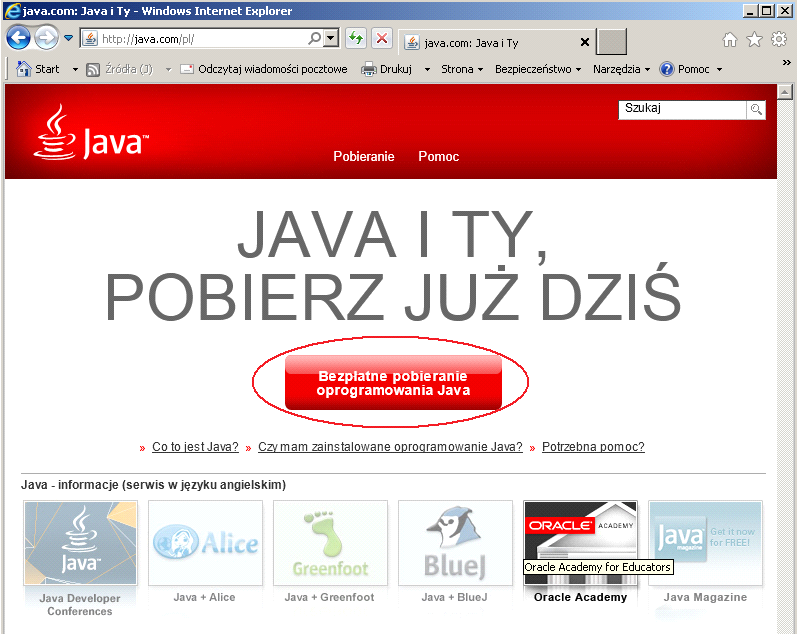The width and height of the screenshot is (797, 634).
Task: Expand the Start button dropdown arrow
Action: click(x=75, y=69)
